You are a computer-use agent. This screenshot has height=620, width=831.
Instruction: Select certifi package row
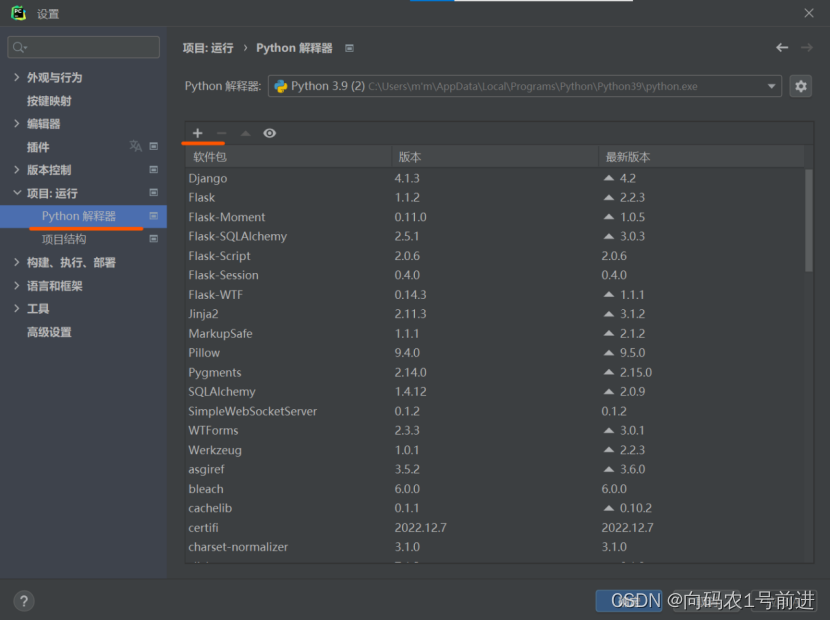(495, 528)
